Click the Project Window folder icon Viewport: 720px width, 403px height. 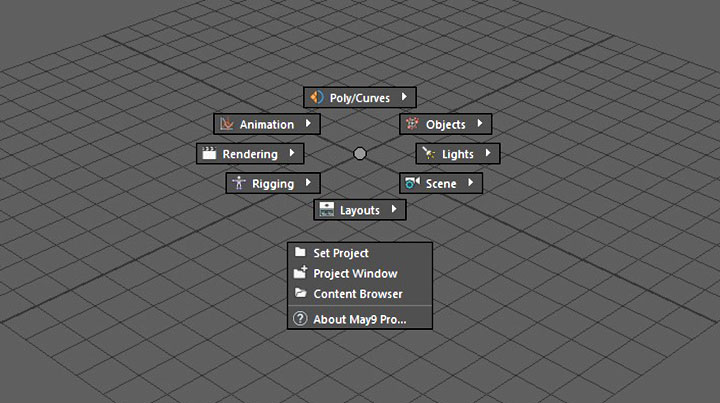[x=299, y=273]
